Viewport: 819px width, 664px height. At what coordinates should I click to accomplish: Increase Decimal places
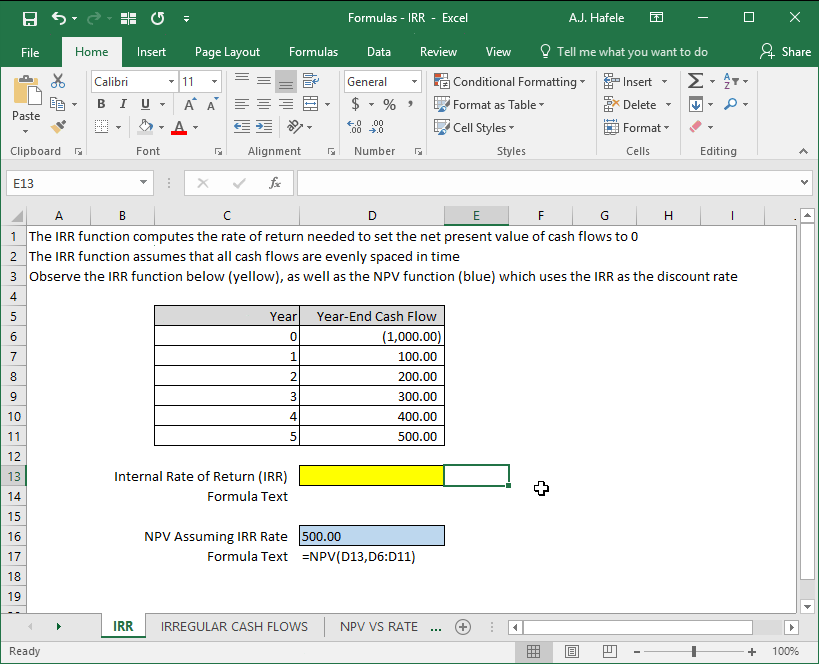354,126
